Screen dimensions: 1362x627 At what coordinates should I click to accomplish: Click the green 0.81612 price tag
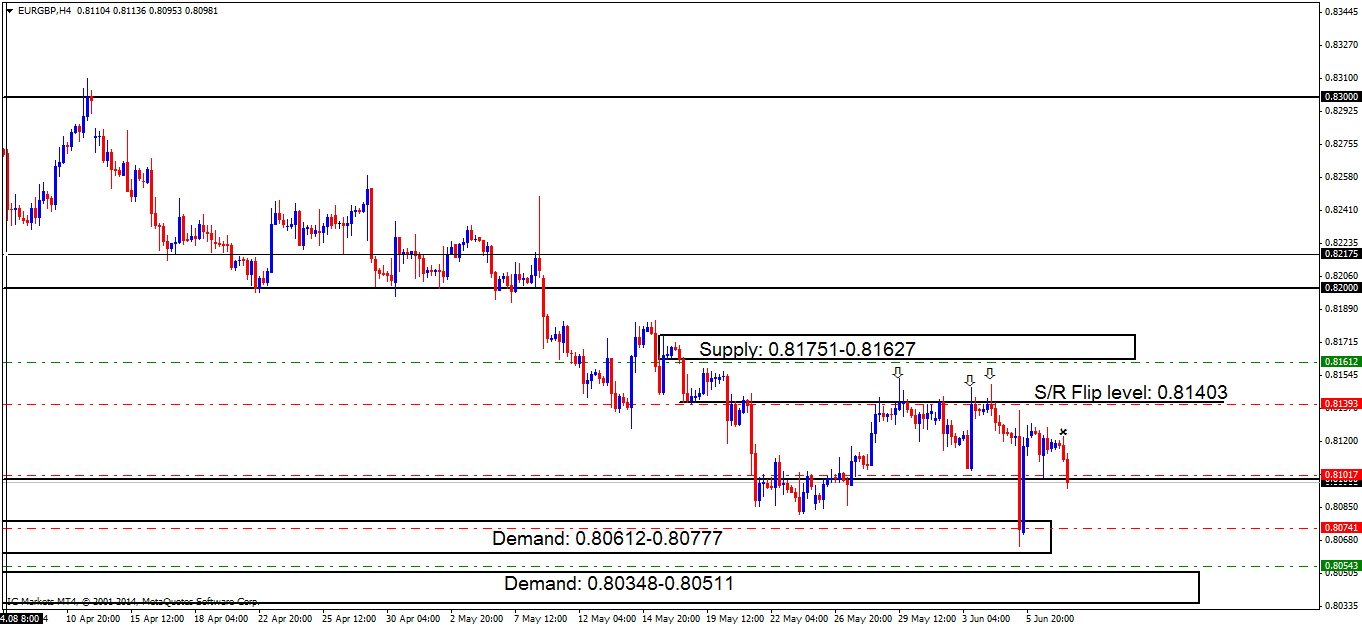click(1341, 362)
